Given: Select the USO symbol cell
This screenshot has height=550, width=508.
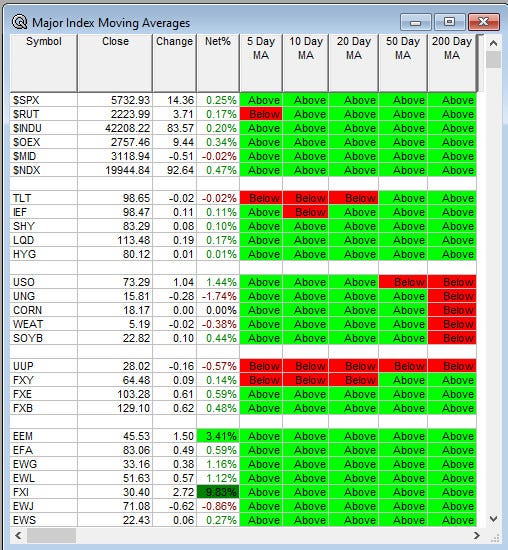Looking at the screenshot, I should coord(44,282).
